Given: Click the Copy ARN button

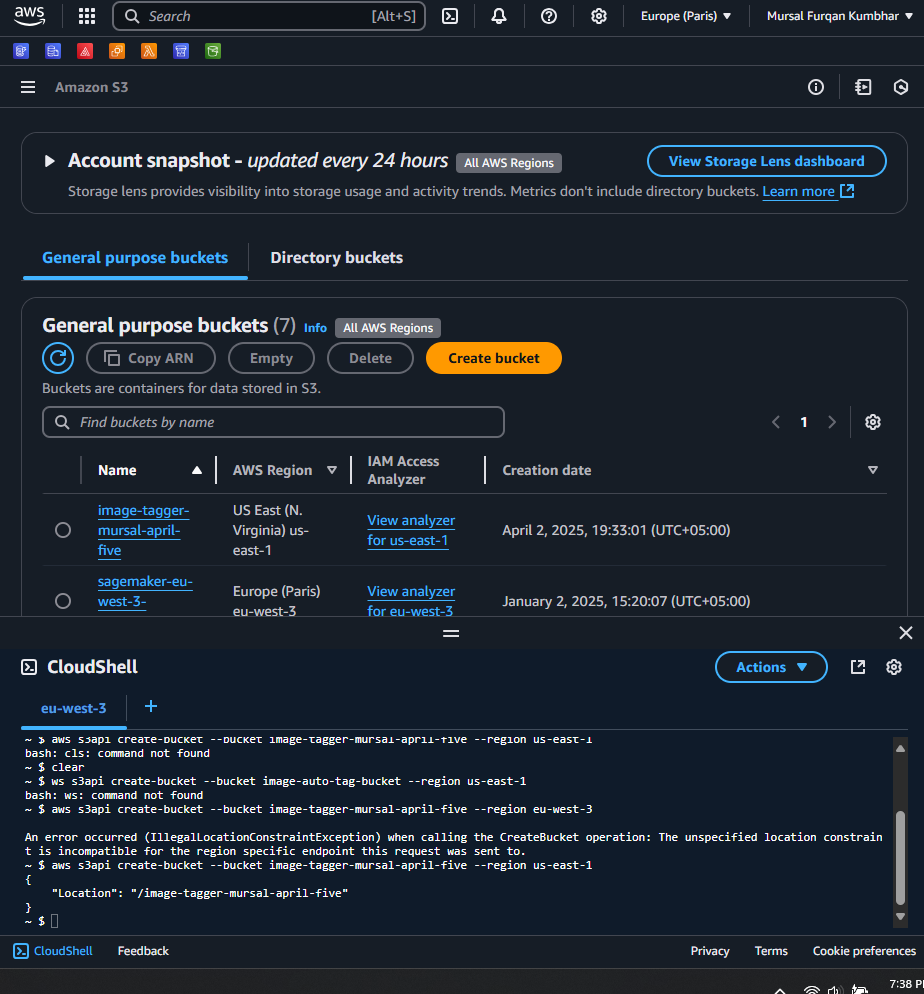Looking at the screenshot, I should click(x=151, y=358).
